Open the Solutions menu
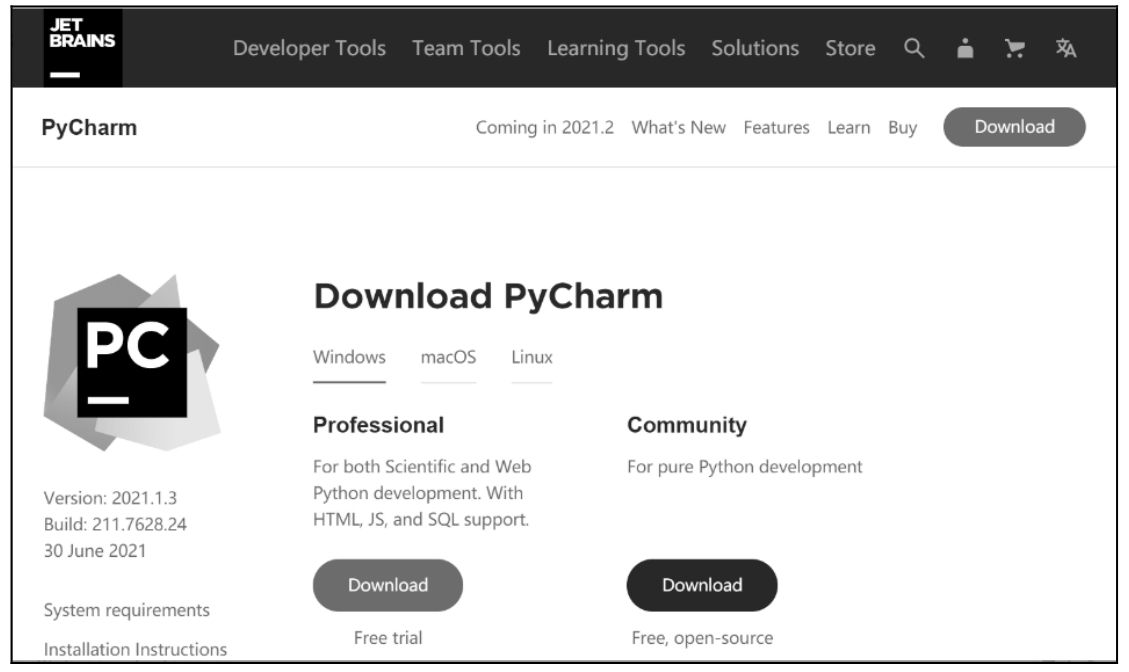1129x672 pixels. (755, 48)
